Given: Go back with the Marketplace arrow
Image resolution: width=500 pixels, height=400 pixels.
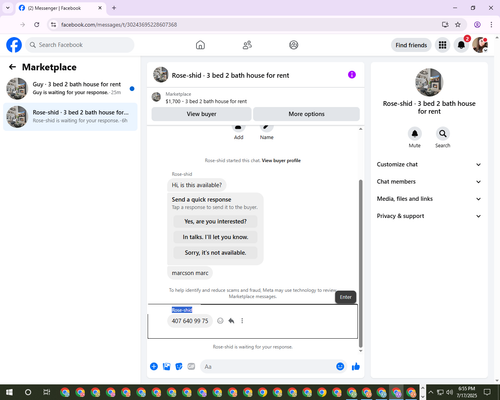Looking at the screenshot, I should point(12,67).
